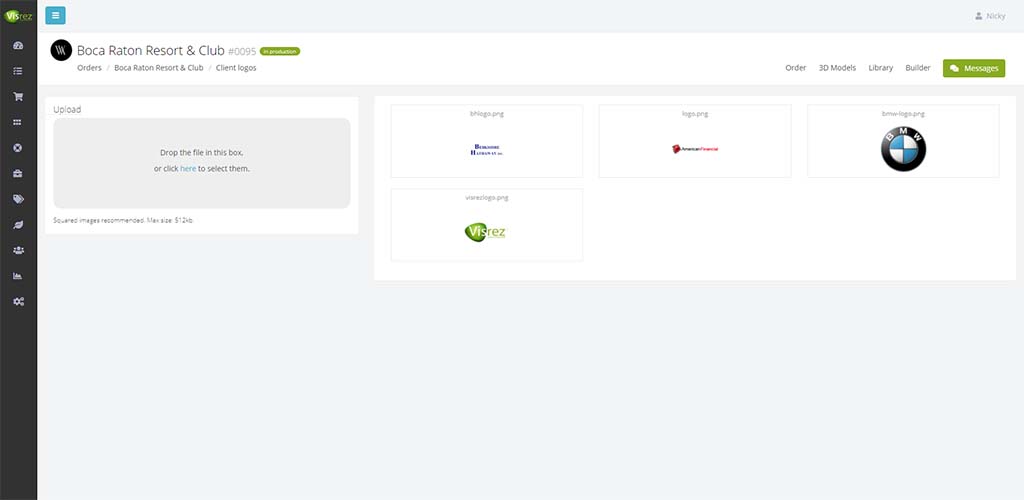This screenshot has height=500, width=1024.
Task: Click the Boca Raton Resort & Club title
Action: coord(151,50)
